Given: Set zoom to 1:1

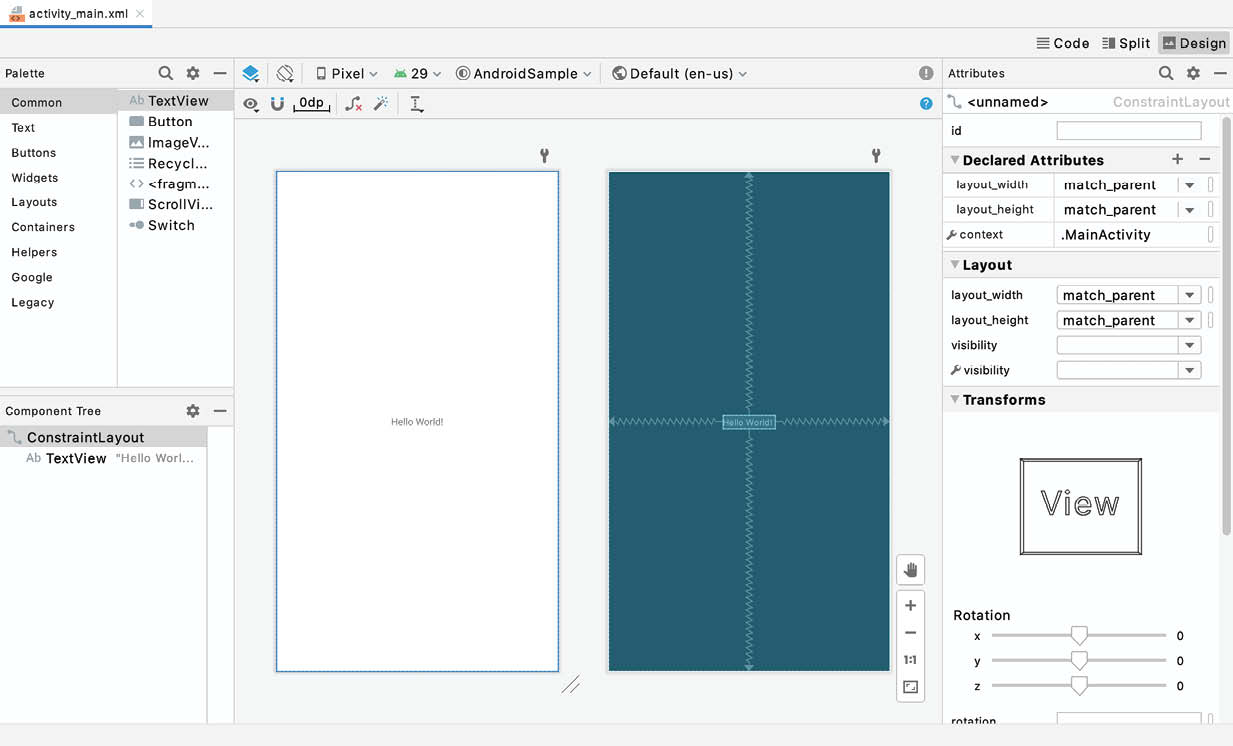Looking at the screenshot, I should coord(910,660).
